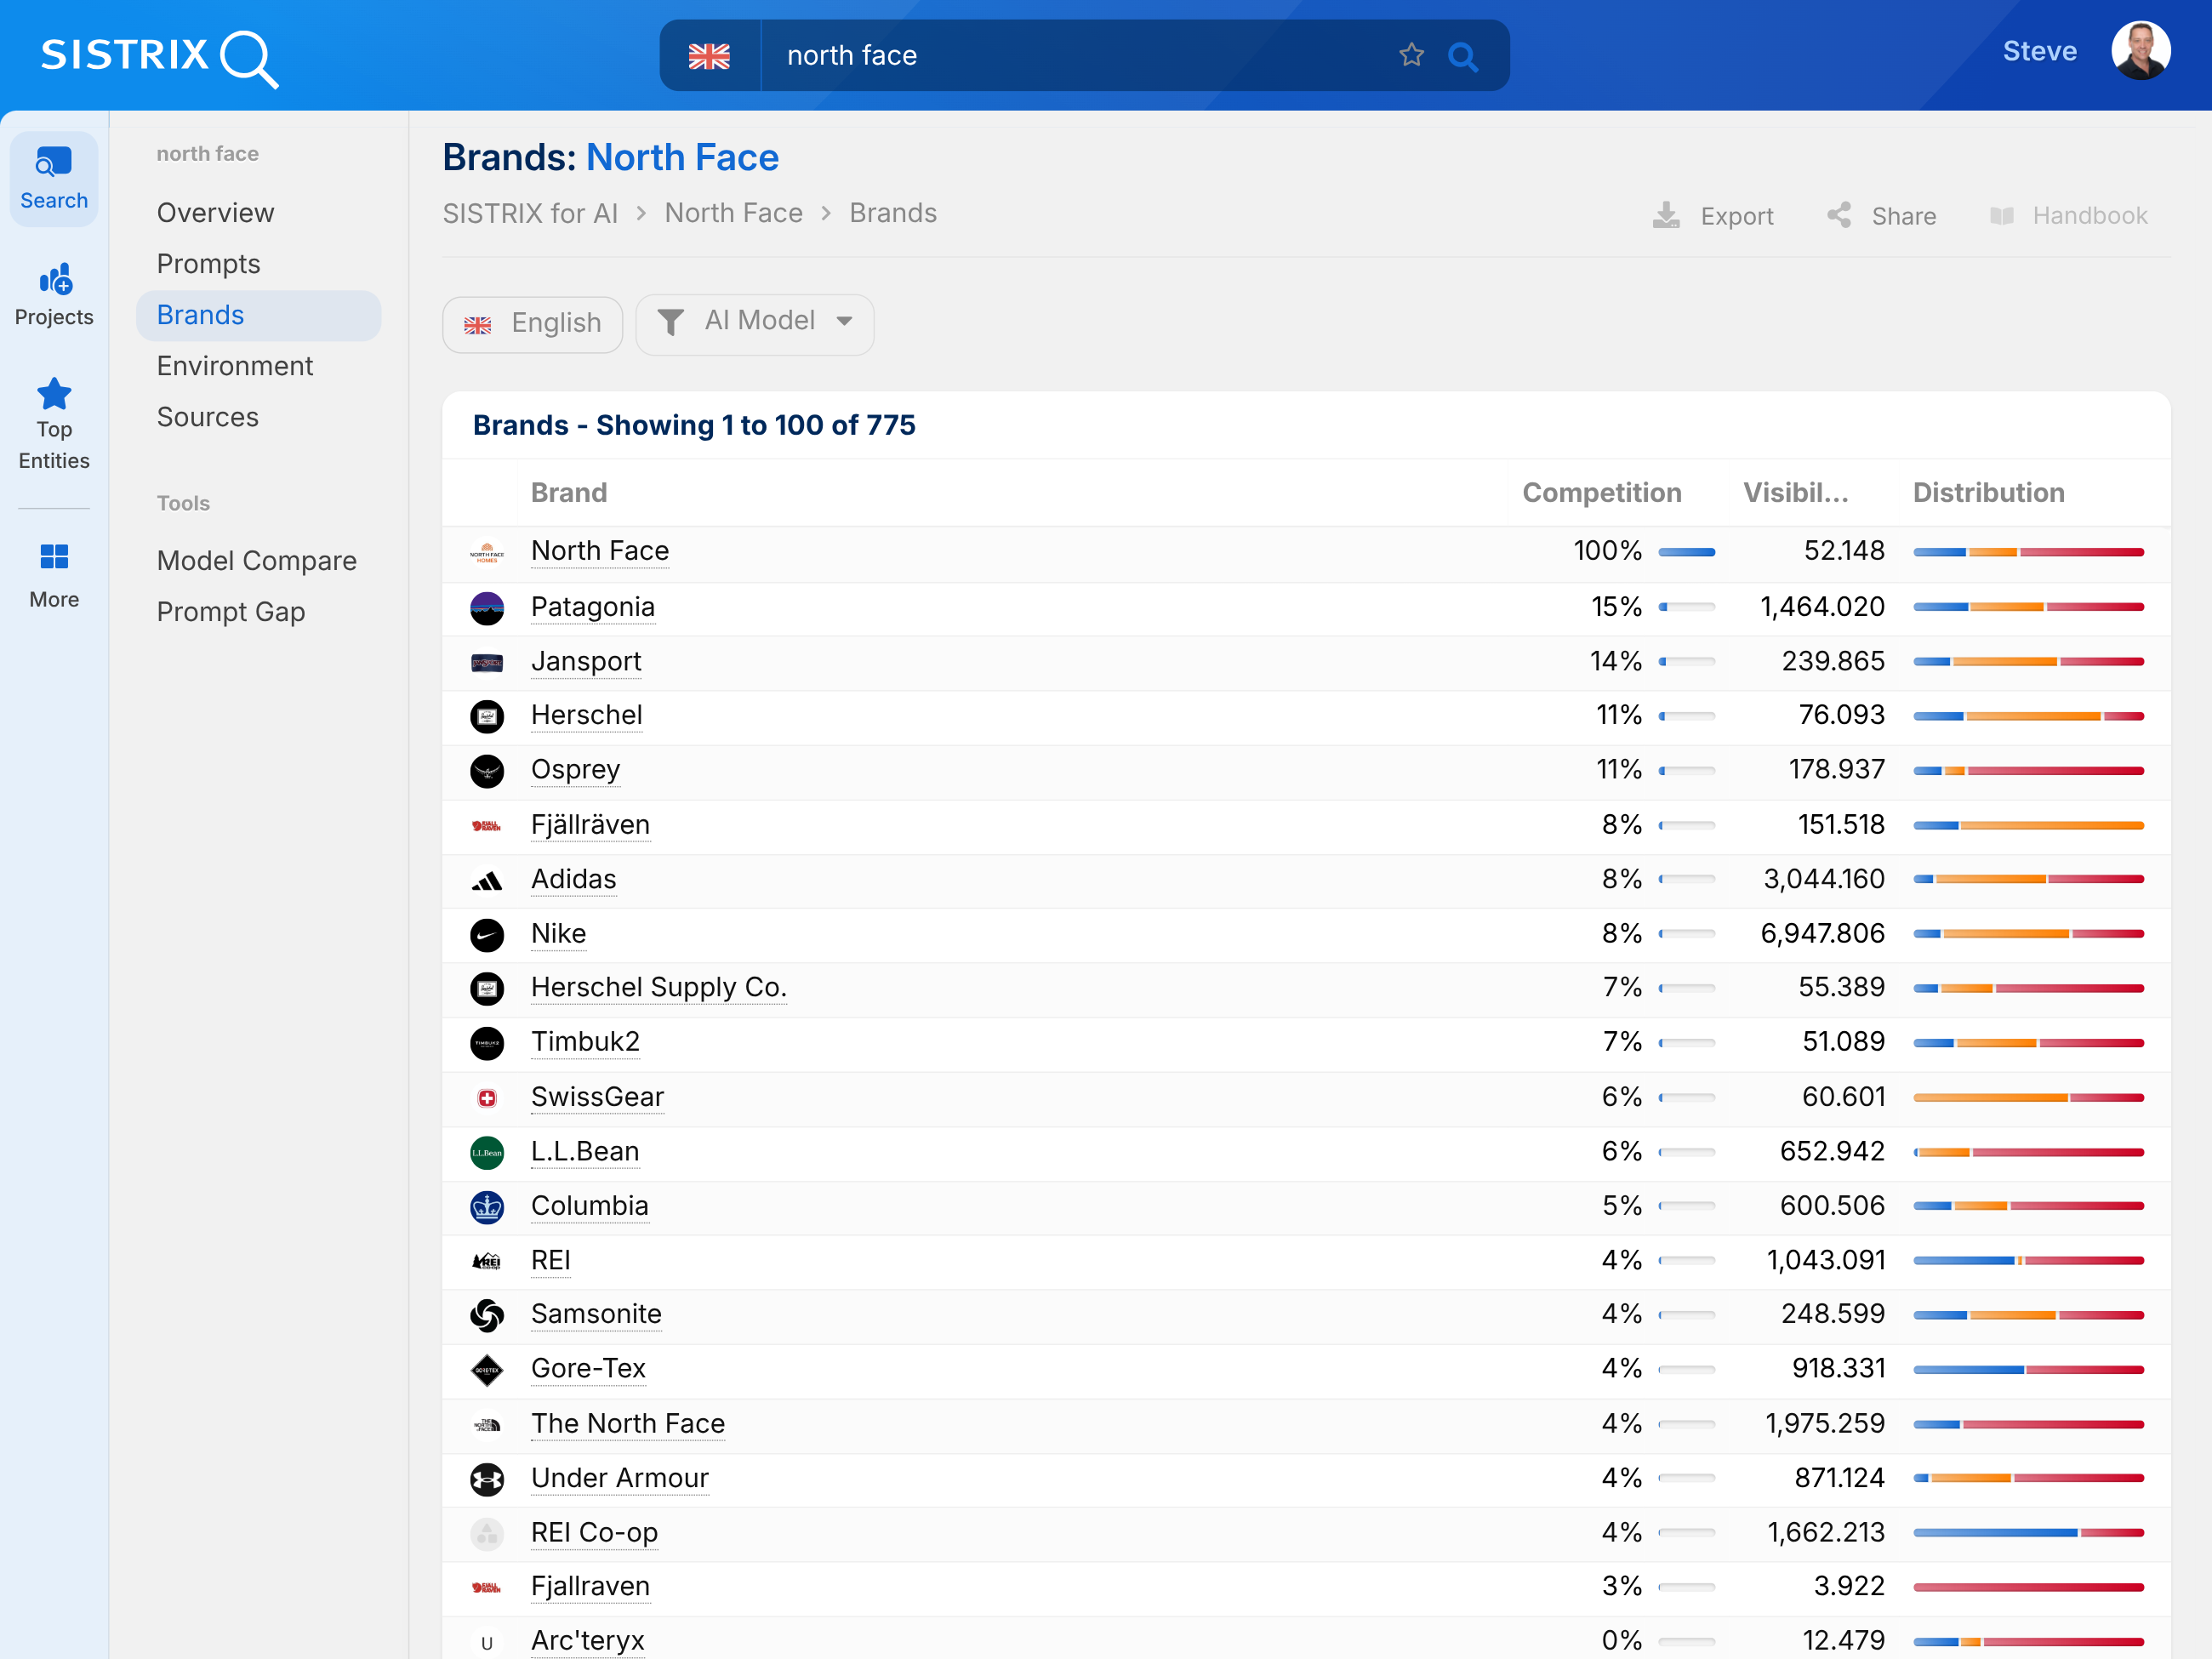The width and height of the screenshot is (2212, 1659).
Task: Sort by Visibility column header
Action: pyautogui.click(x=1796, y=493)
